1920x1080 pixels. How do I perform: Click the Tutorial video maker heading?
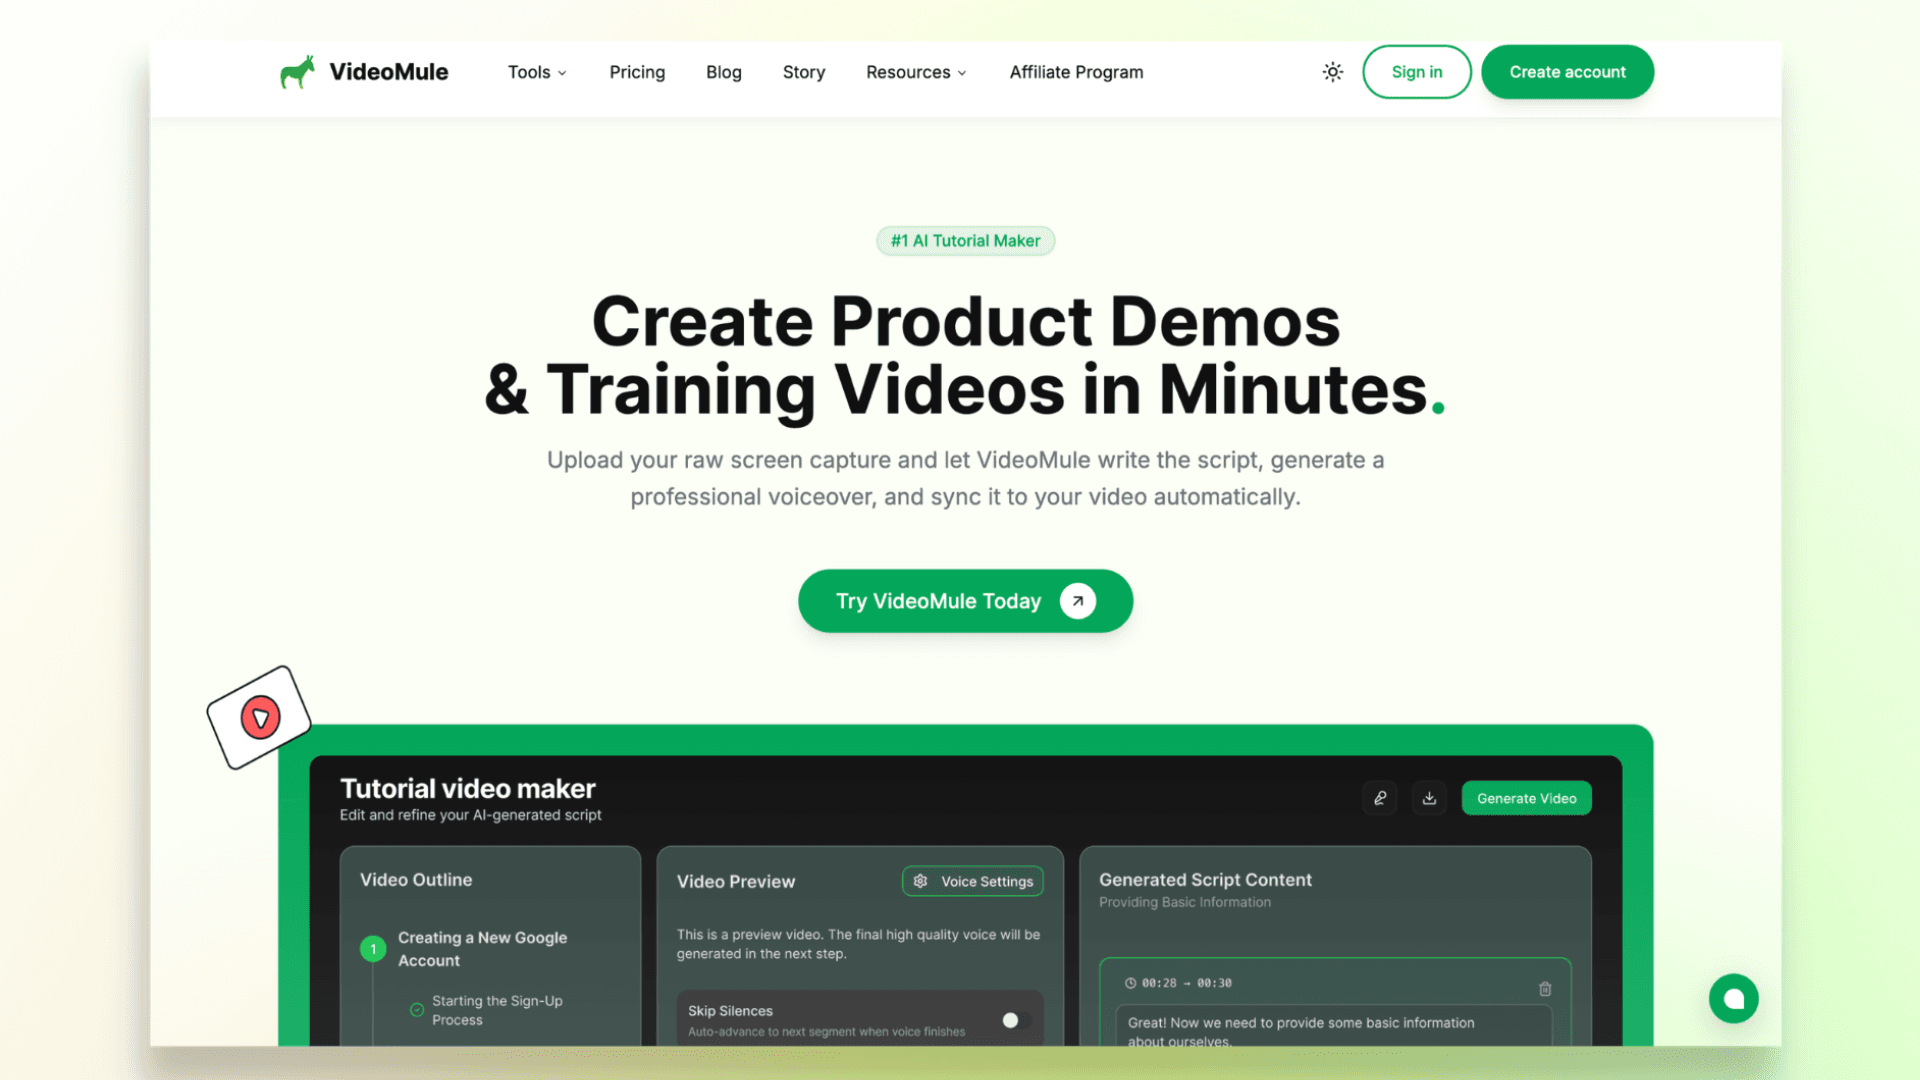pyautogui.click(x=467, y=788)
